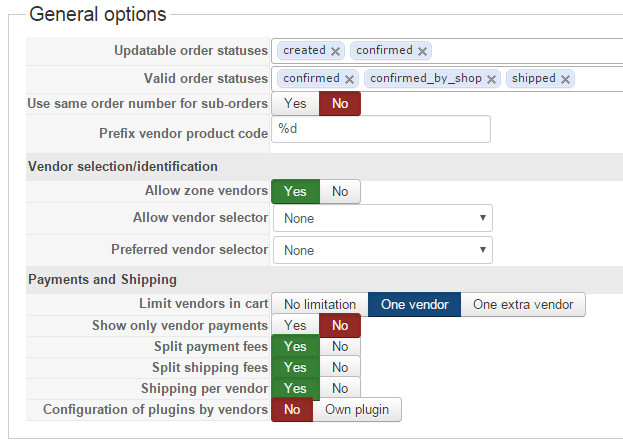Image resolution: width=623 pixels, height=447 pixels.
Task: Remove 'confirmed' tag from Valid order statuses
Action: (x=349, y=79)
